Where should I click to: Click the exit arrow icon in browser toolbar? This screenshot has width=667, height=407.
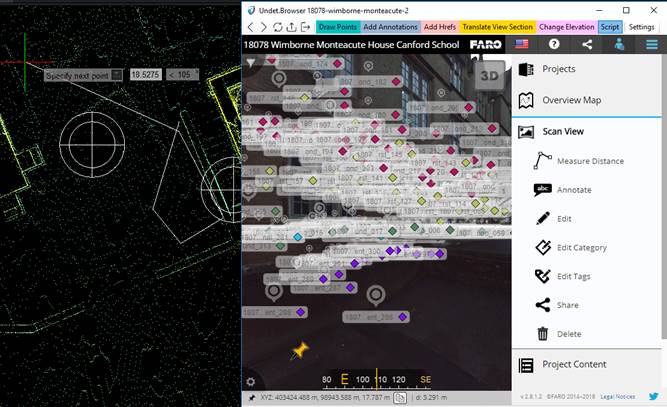pyautogui.click(x=305, y=27)
